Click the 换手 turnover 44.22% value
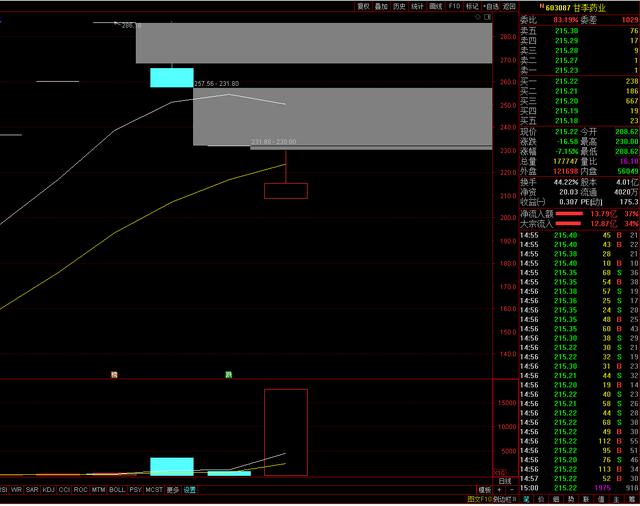Image resolution: width=640 pixels, height=506 pixels. [x=566, y=182]
